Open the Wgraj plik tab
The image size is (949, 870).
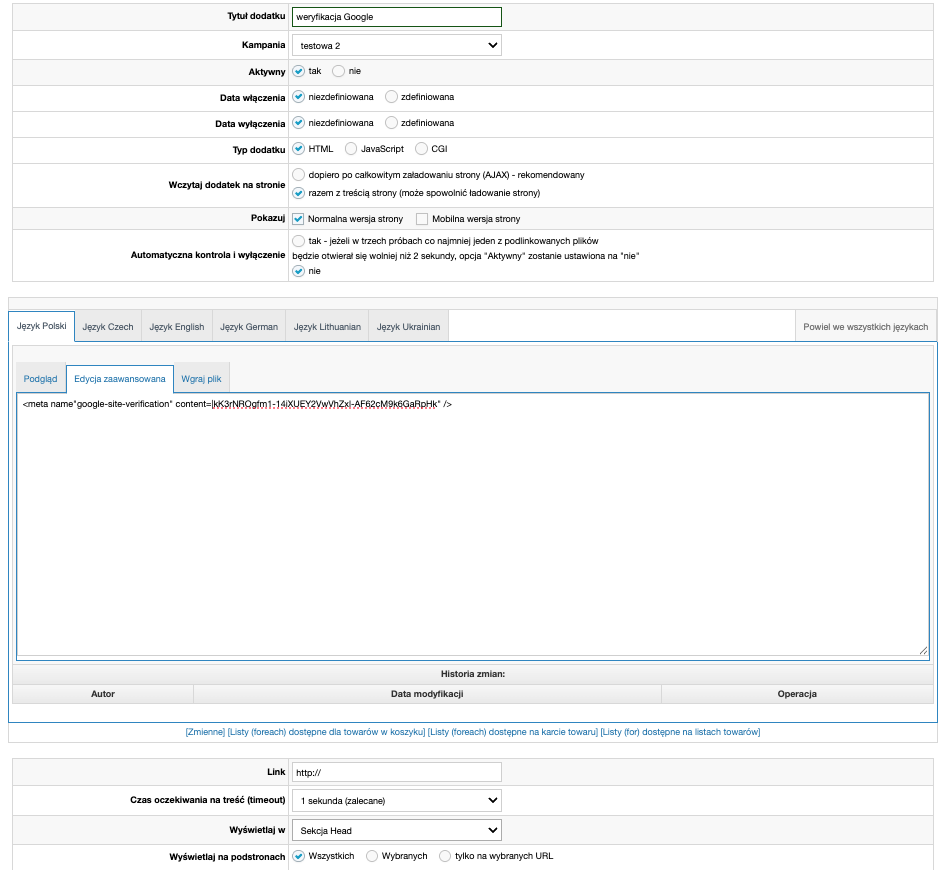(x=201, y=379)
